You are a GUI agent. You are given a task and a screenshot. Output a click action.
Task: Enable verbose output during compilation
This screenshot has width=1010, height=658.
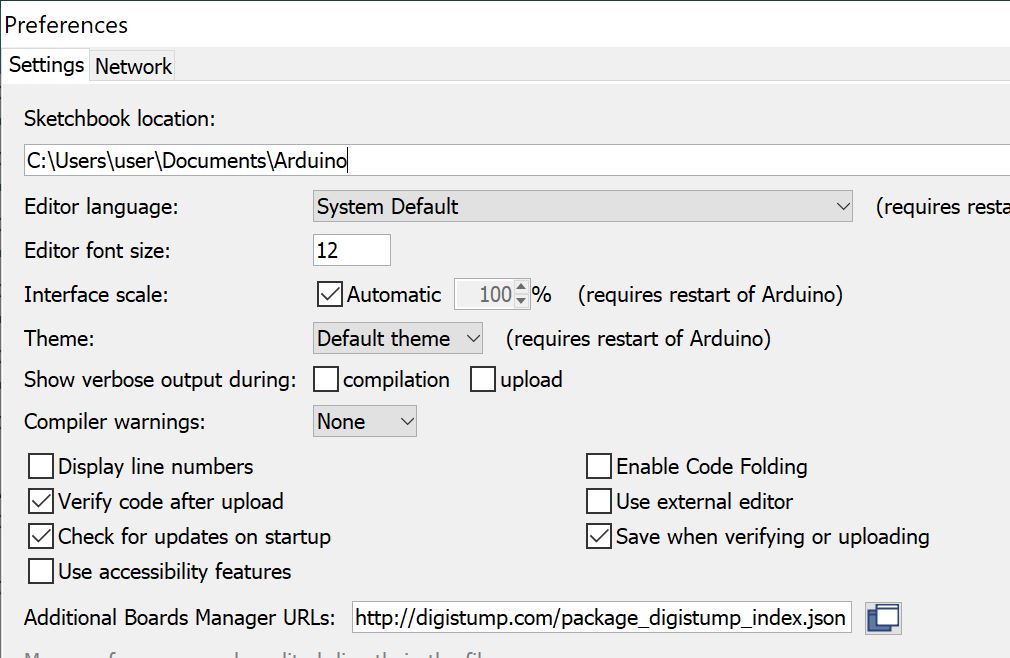[326, 380]
